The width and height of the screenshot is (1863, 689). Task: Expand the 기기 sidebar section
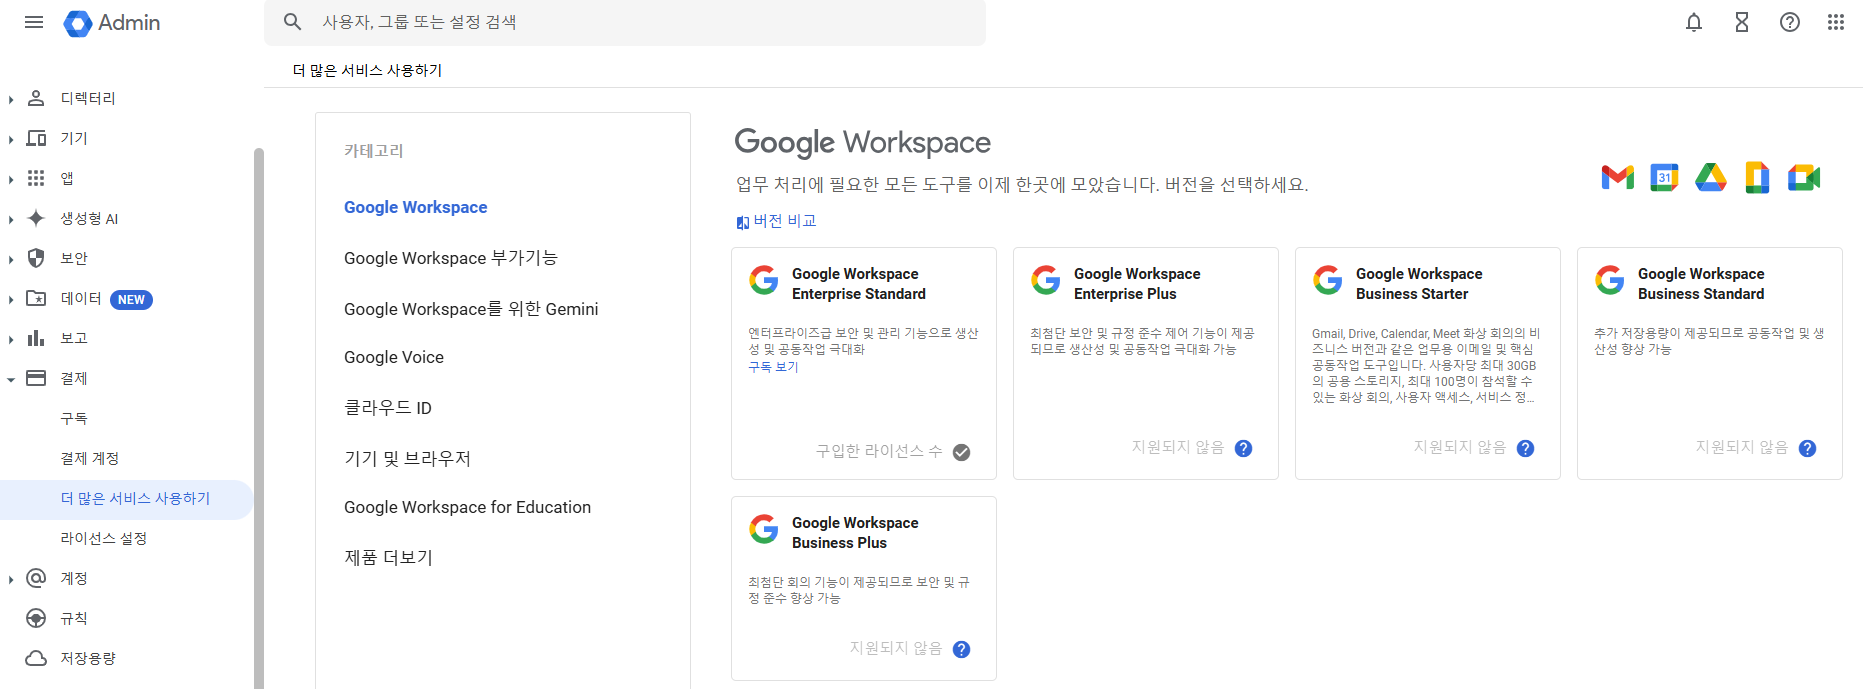point(10,139)
